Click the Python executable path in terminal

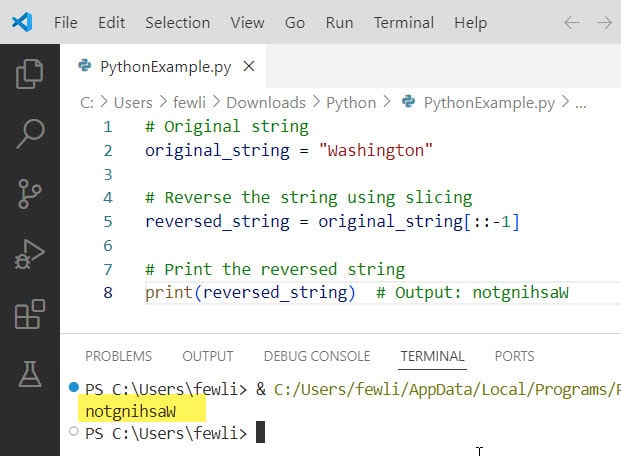click(x=447, y=389)
